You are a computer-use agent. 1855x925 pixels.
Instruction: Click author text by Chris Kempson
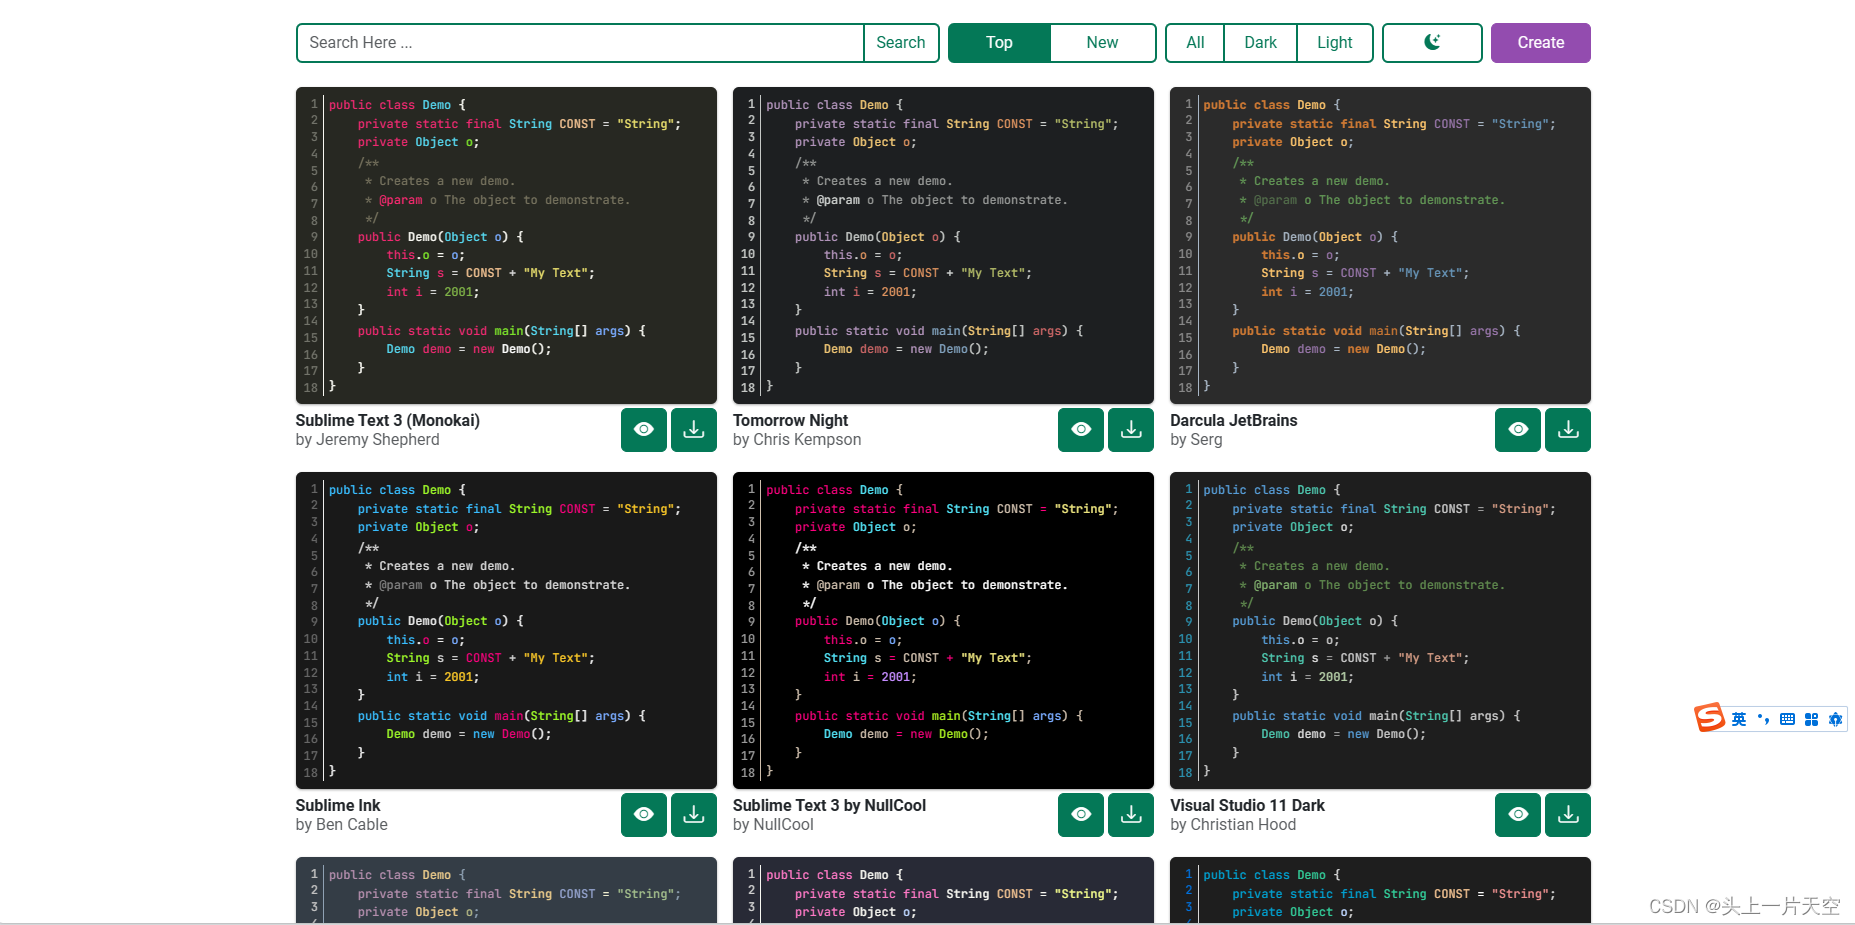click(x=797, y=440)
